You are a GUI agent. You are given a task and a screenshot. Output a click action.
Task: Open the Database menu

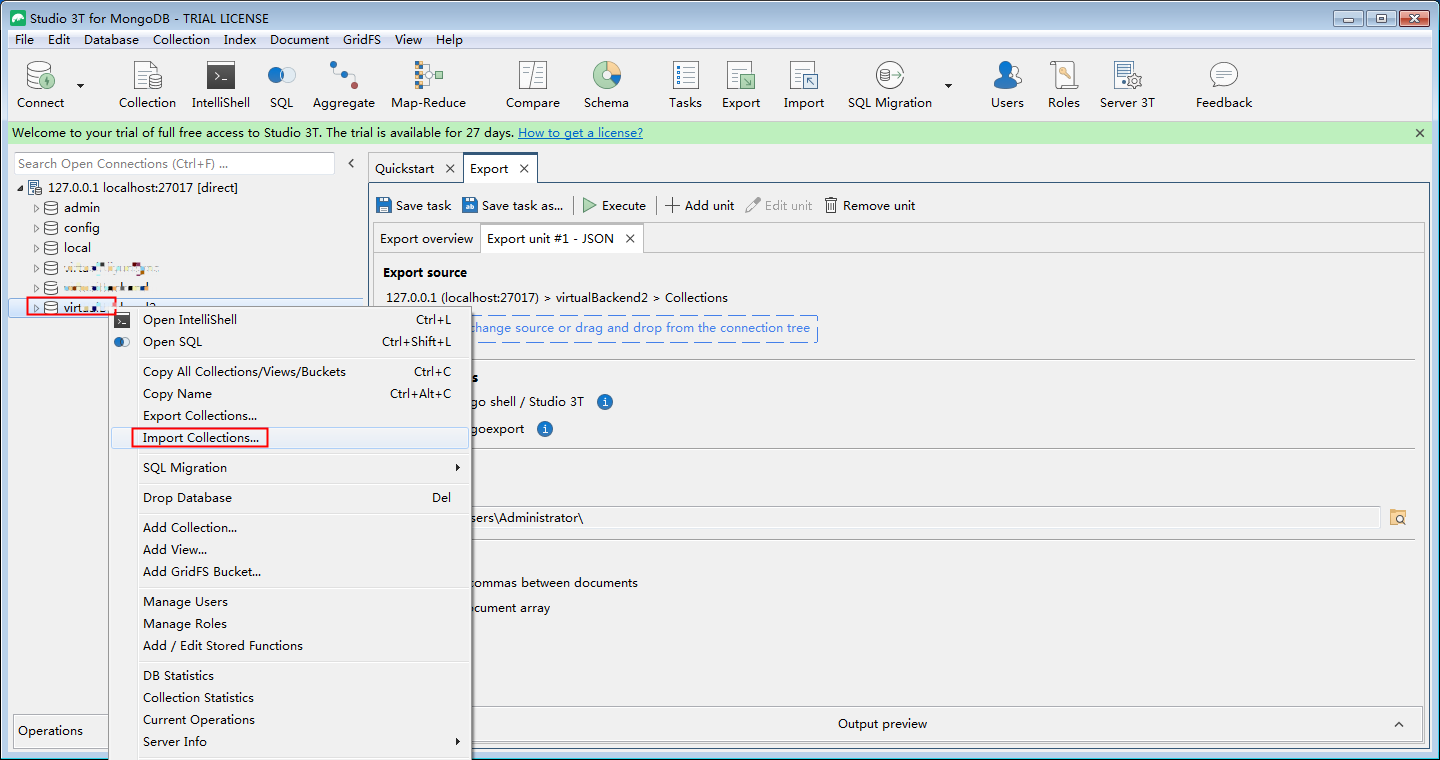[x=111, y=40]
